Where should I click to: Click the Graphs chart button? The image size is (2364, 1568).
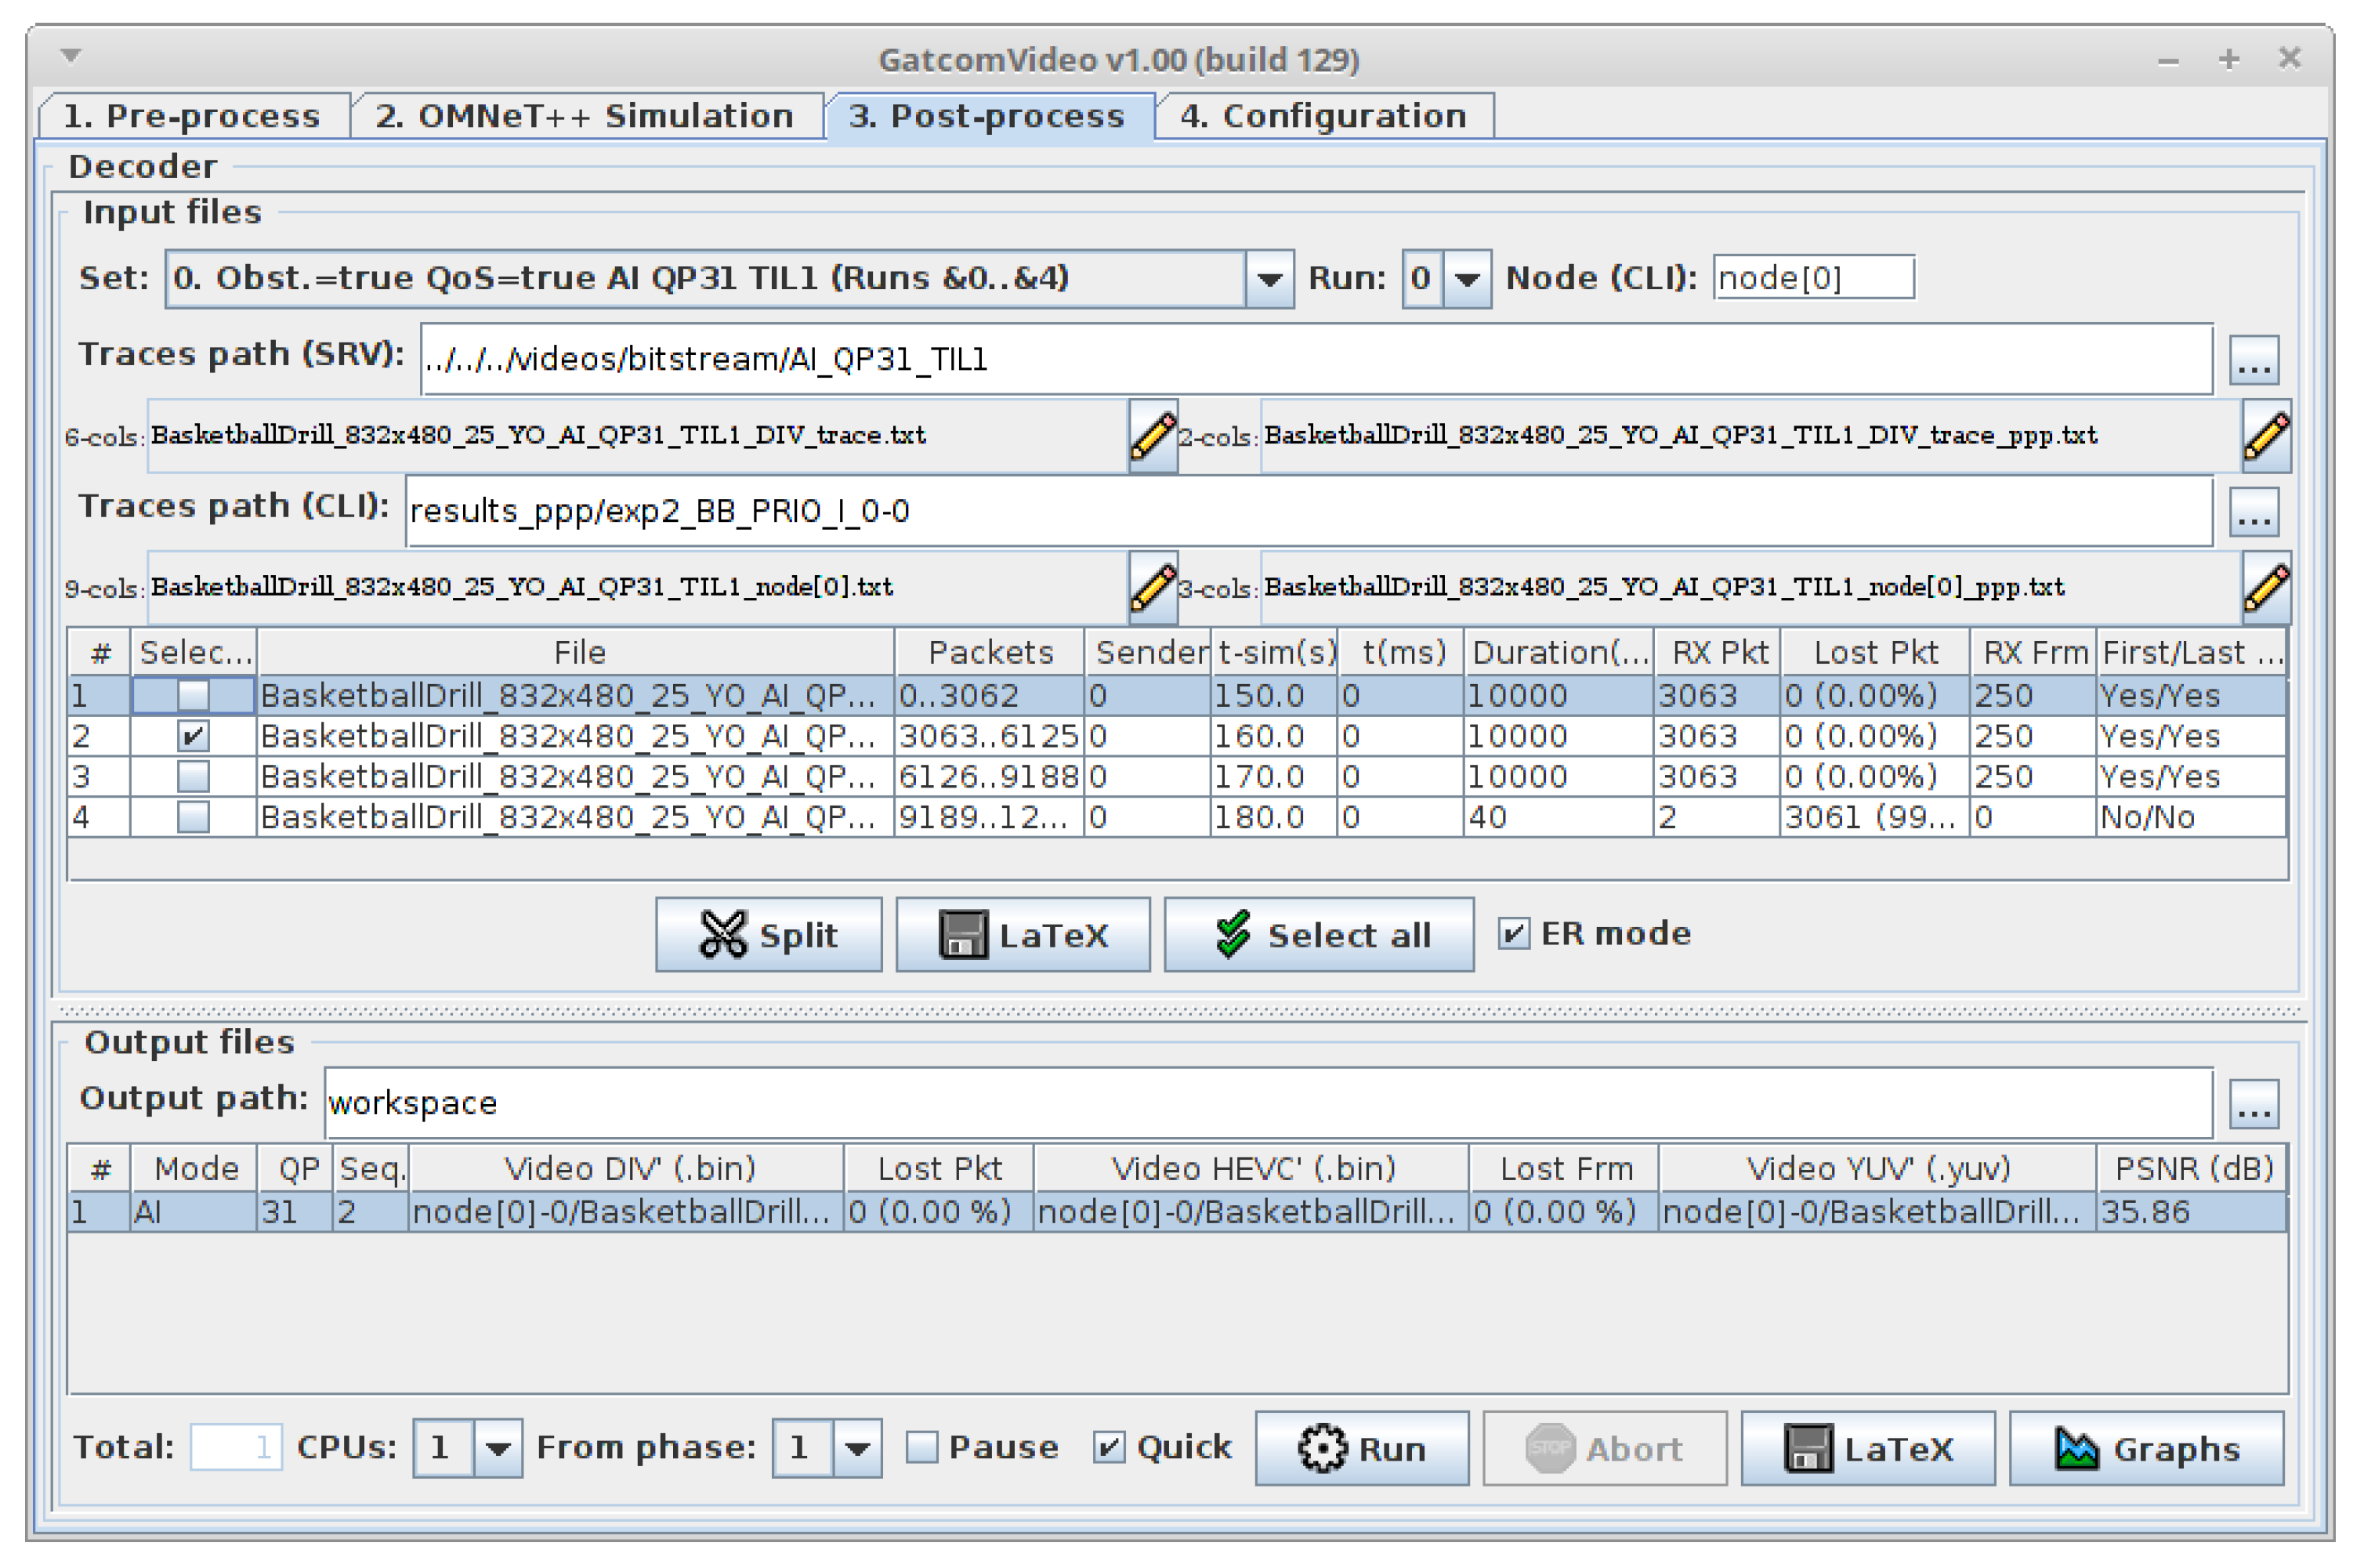click(2145, 1448)
